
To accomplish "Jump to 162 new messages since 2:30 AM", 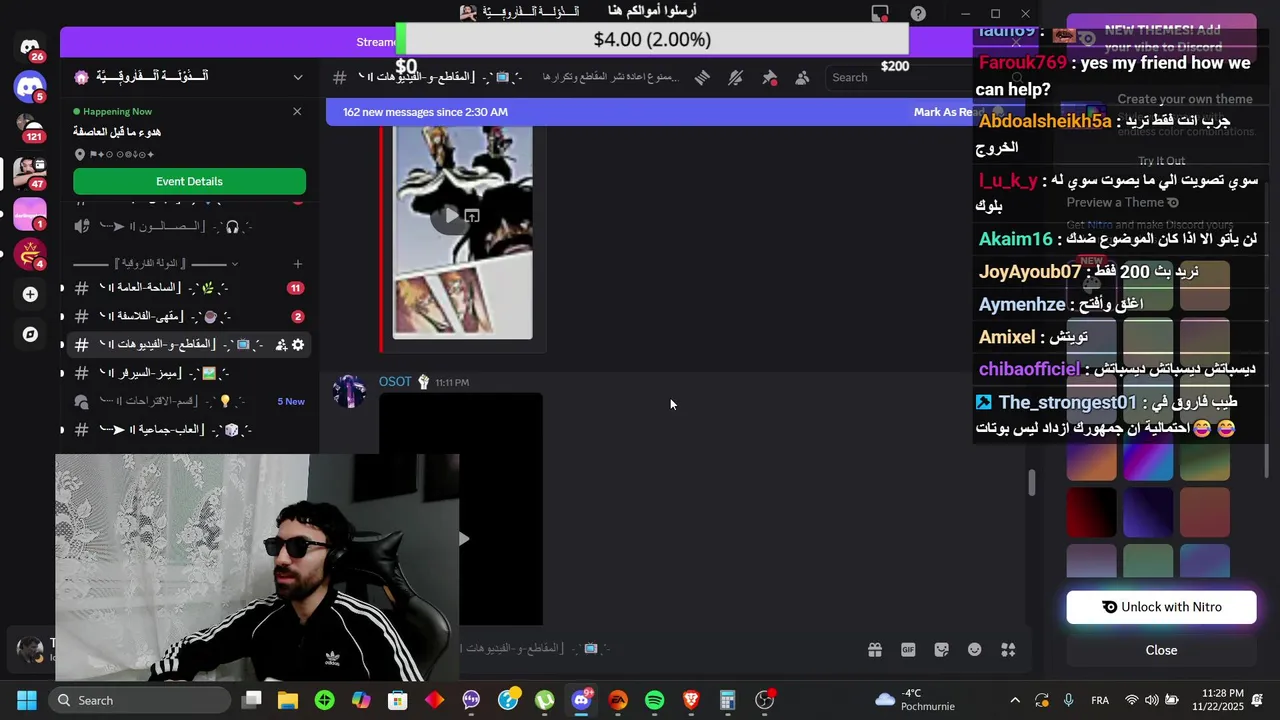I will tap(425, 112).
